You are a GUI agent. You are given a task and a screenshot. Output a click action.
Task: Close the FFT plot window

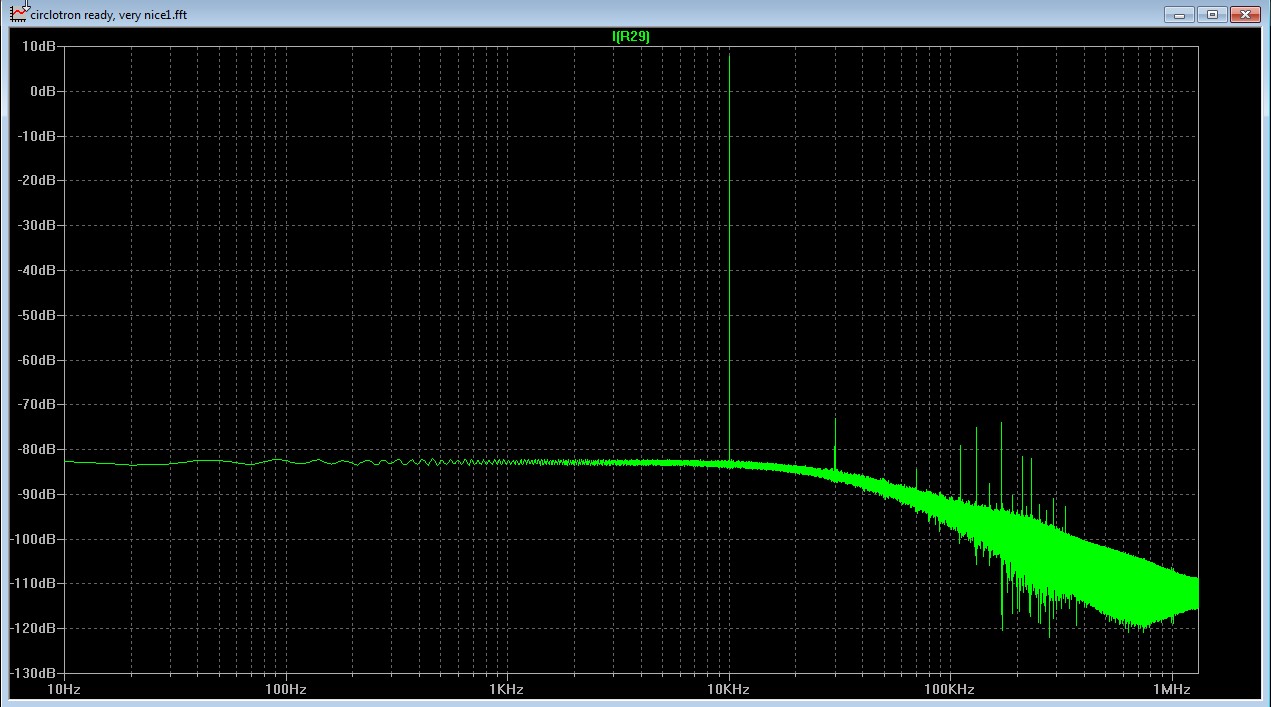point(1245,14)
